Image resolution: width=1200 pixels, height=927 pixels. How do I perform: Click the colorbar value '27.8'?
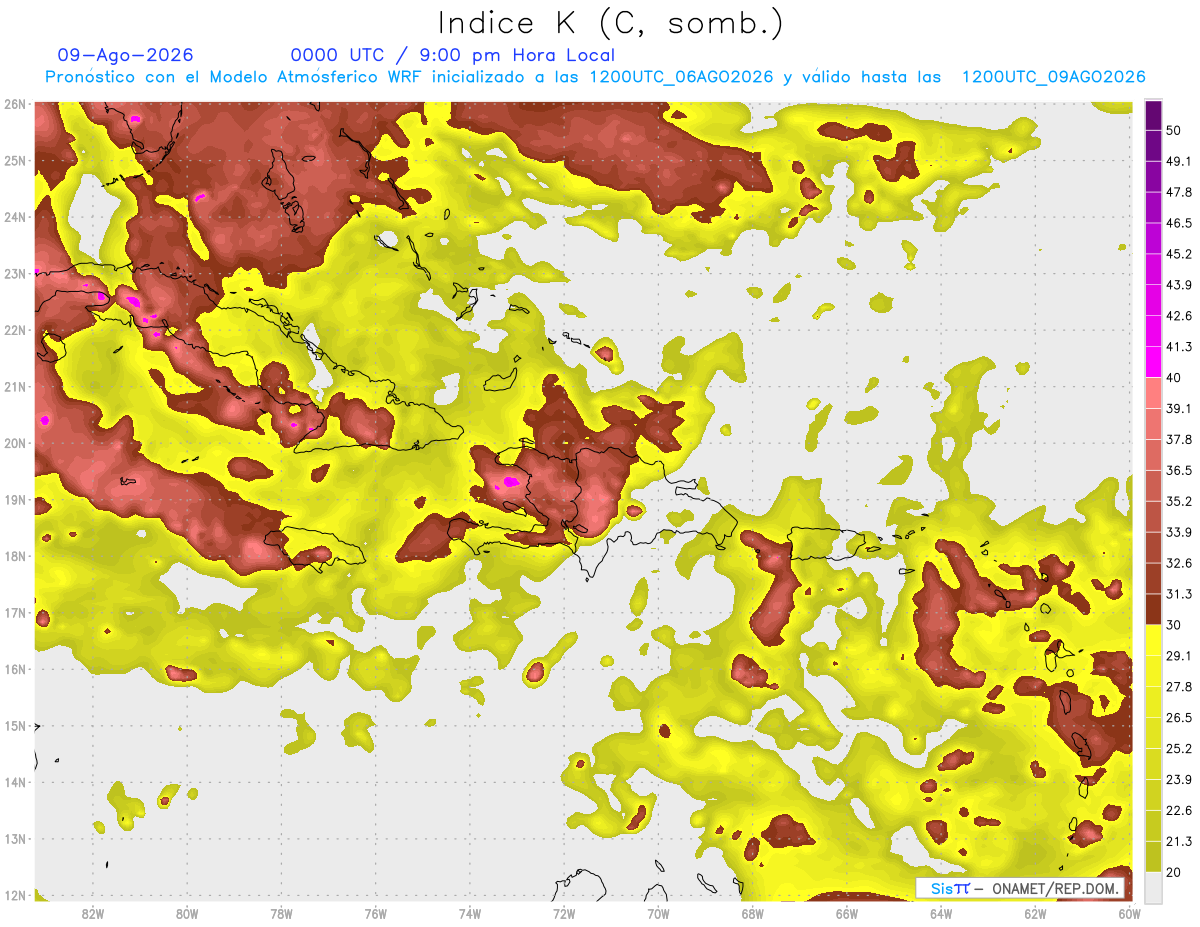point(1180,687)
